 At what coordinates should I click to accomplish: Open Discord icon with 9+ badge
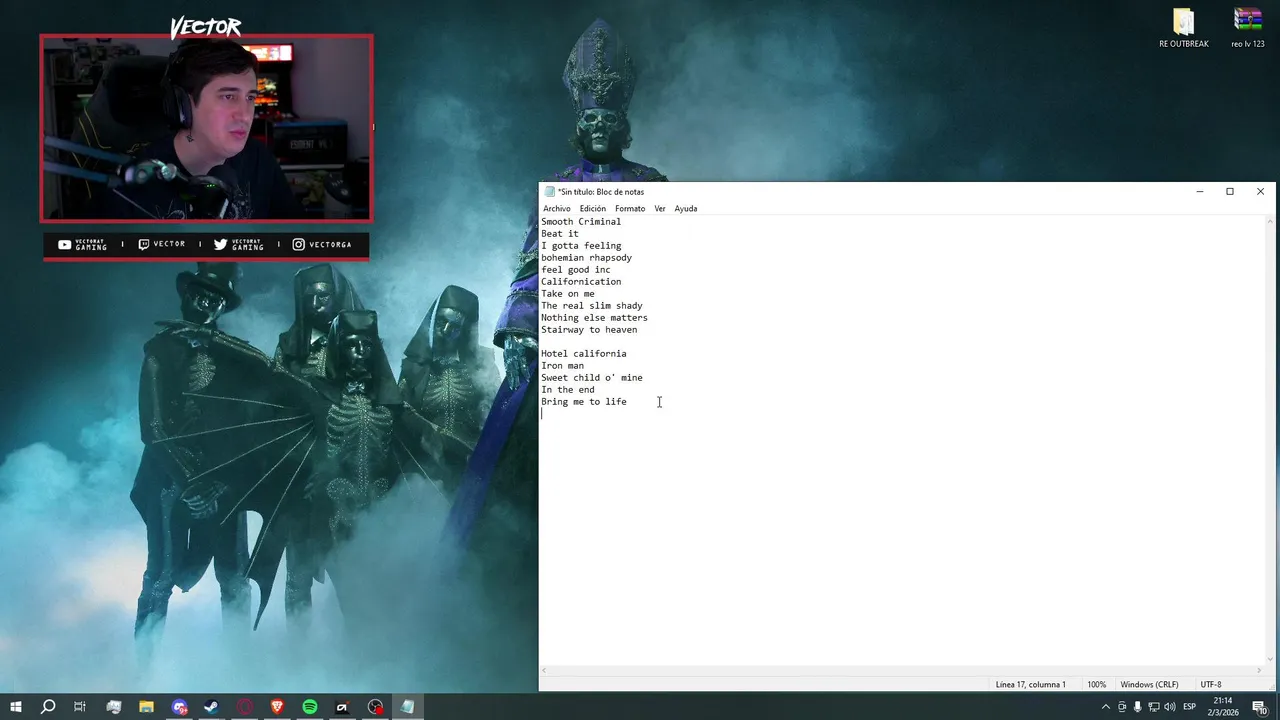(179, 707)
